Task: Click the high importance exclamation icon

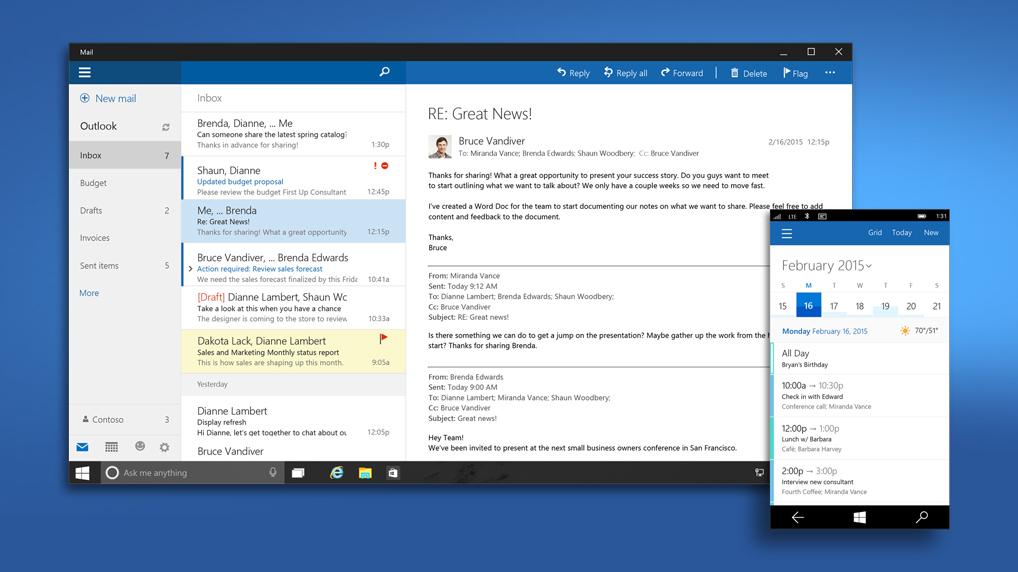Action: coord(375,166)
